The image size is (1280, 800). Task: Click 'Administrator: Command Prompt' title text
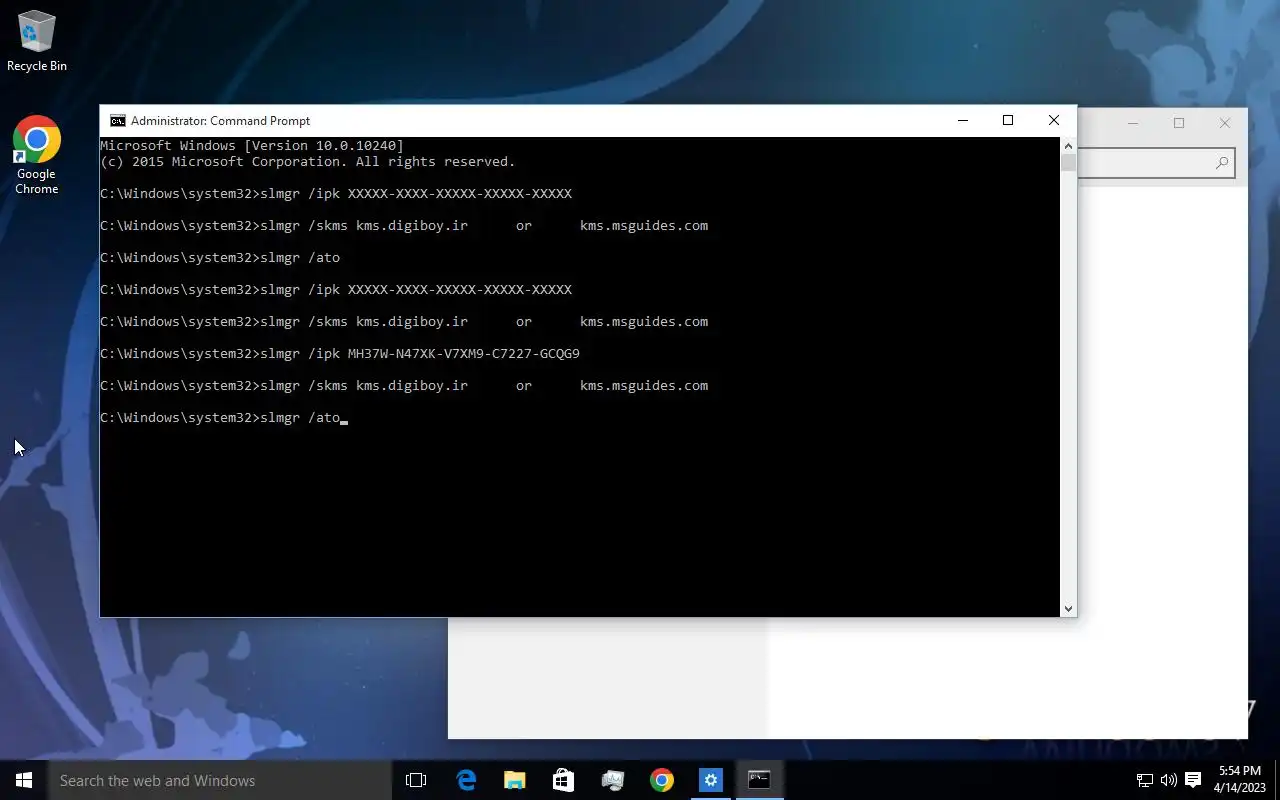click(220, 121)
